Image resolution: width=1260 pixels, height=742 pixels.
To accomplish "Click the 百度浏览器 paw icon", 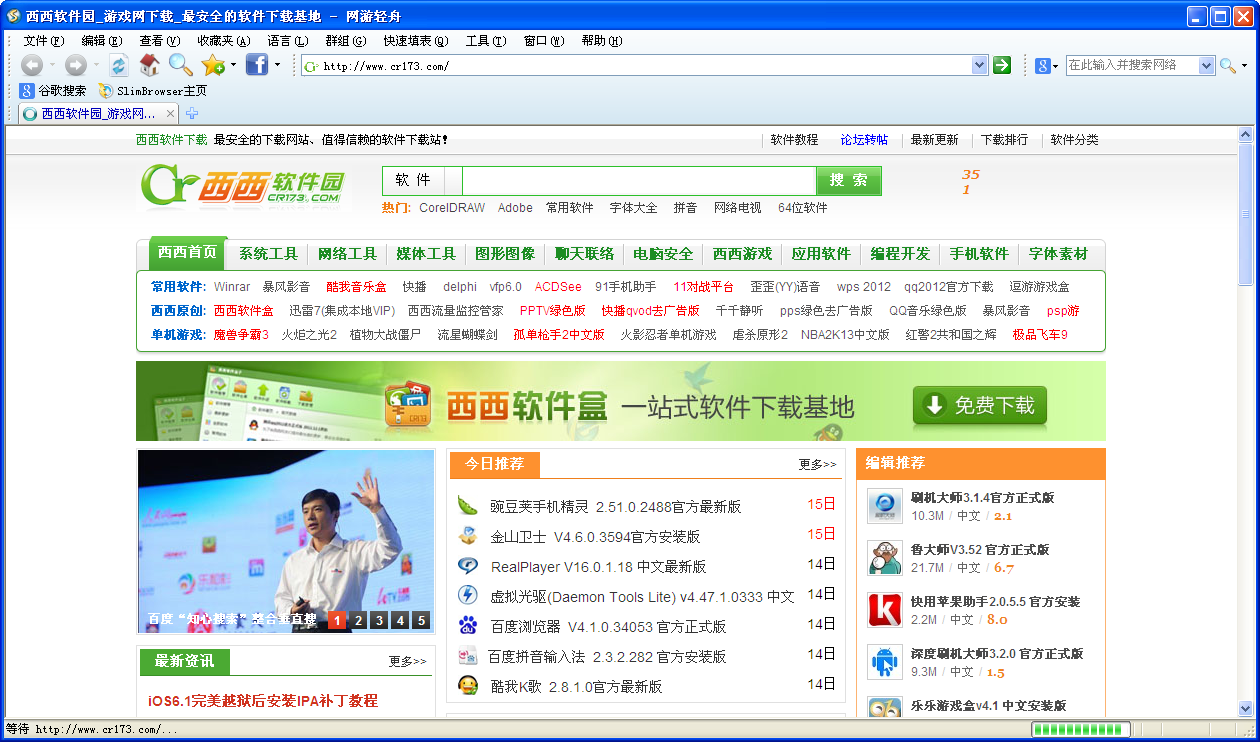I will point(468,625).
